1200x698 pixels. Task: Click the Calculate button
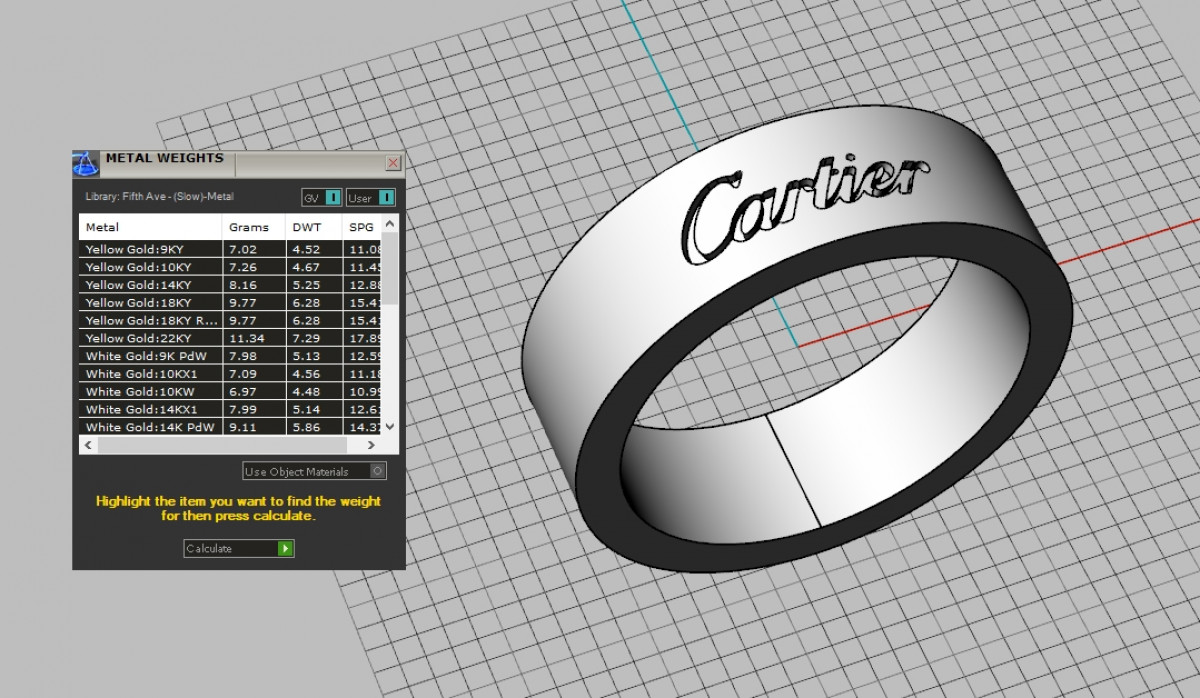239,548
